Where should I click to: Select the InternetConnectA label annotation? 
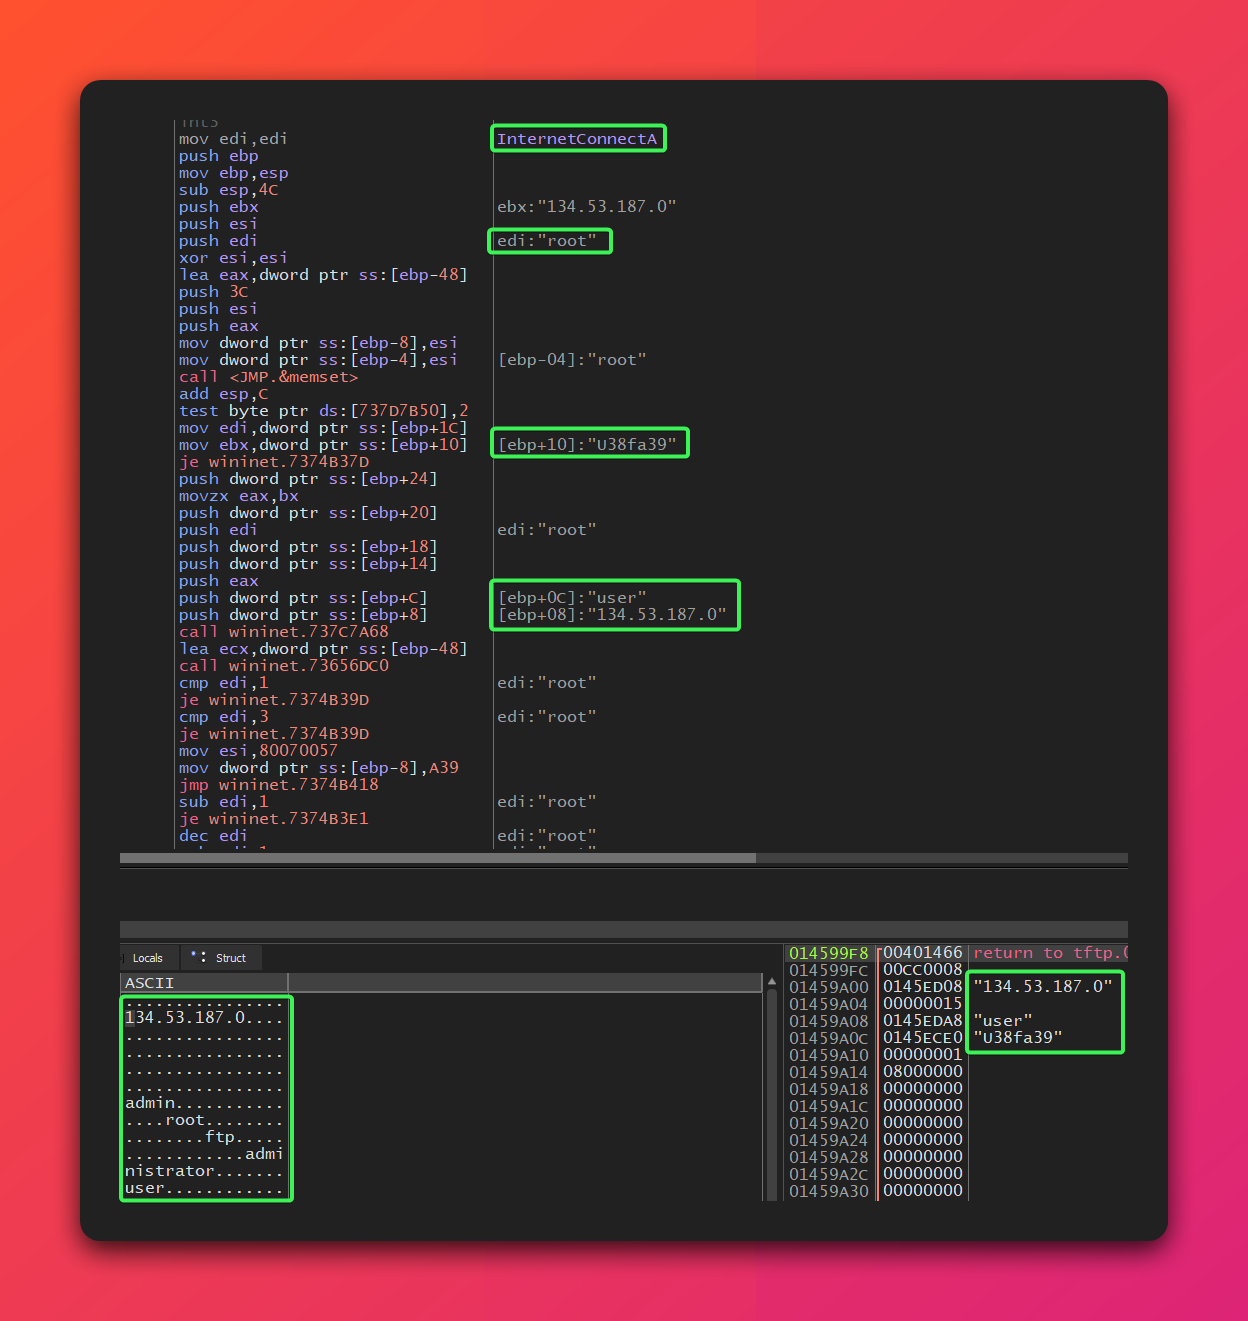tap(578, 138)
